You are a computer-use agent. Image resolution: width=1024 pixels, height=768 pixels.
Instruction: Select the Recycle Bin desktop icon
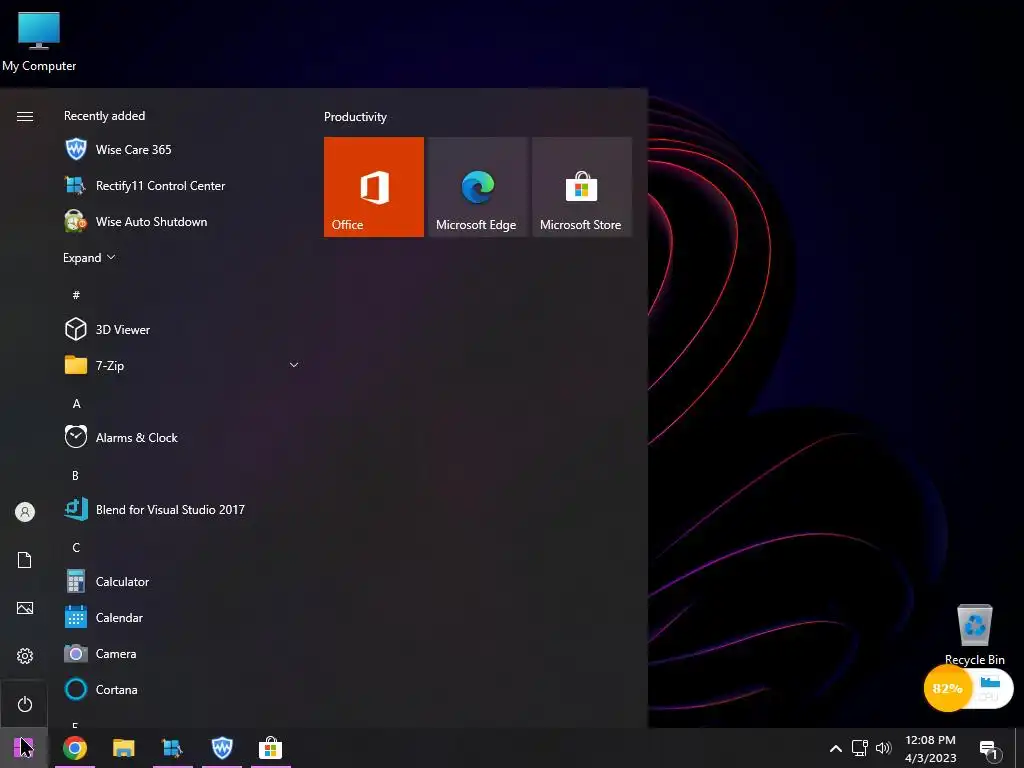tap(974, 635)
